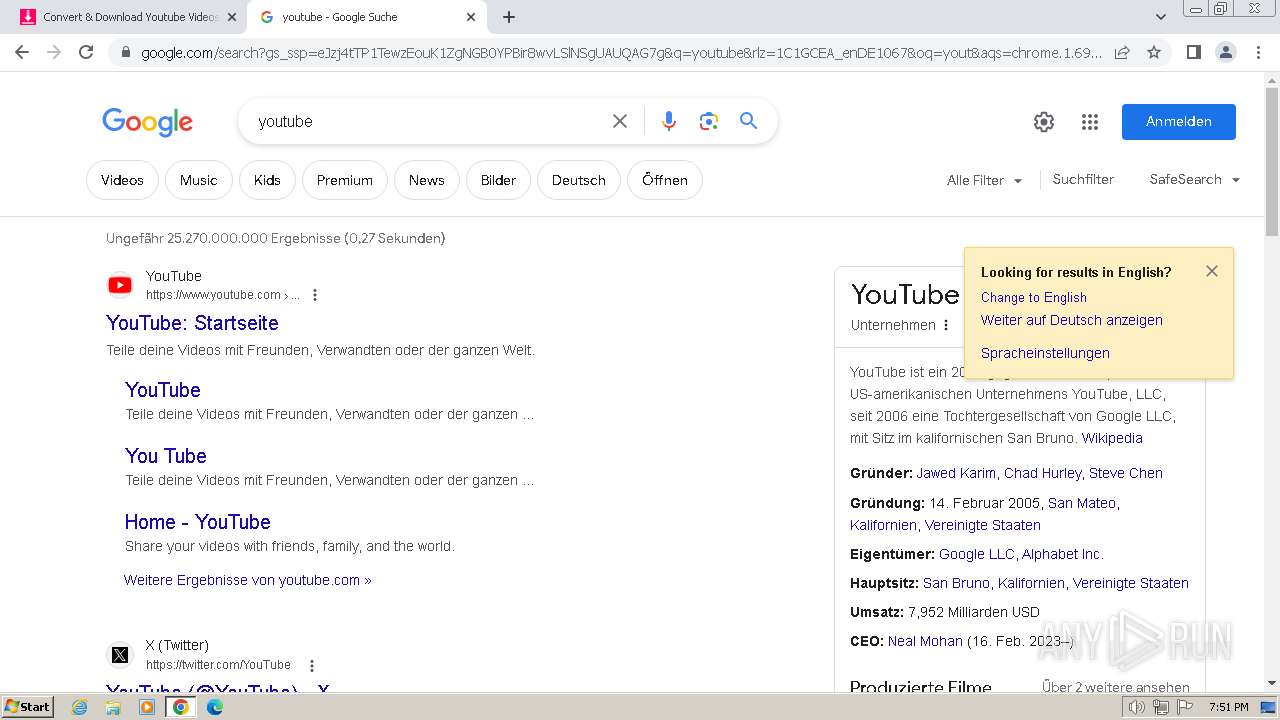Click the X (Twitter) favicon

[x=120, y=655]
